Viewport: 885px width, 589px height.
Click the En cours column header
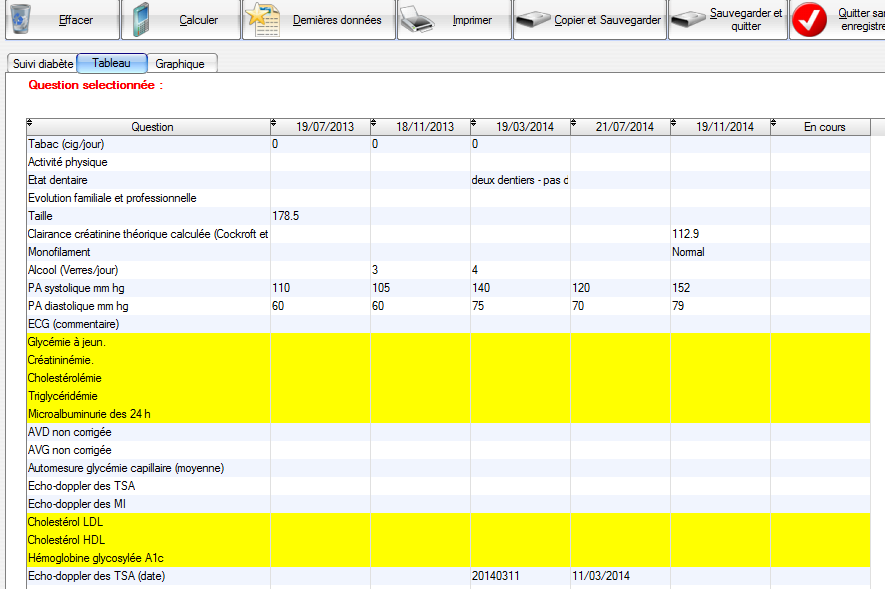824,127
